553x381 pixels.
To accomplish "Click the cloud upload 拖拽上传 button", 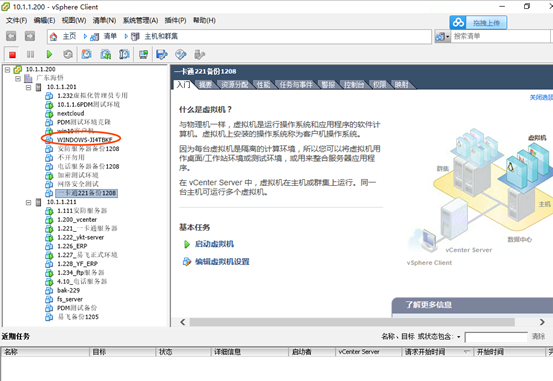I will point(478,23).
